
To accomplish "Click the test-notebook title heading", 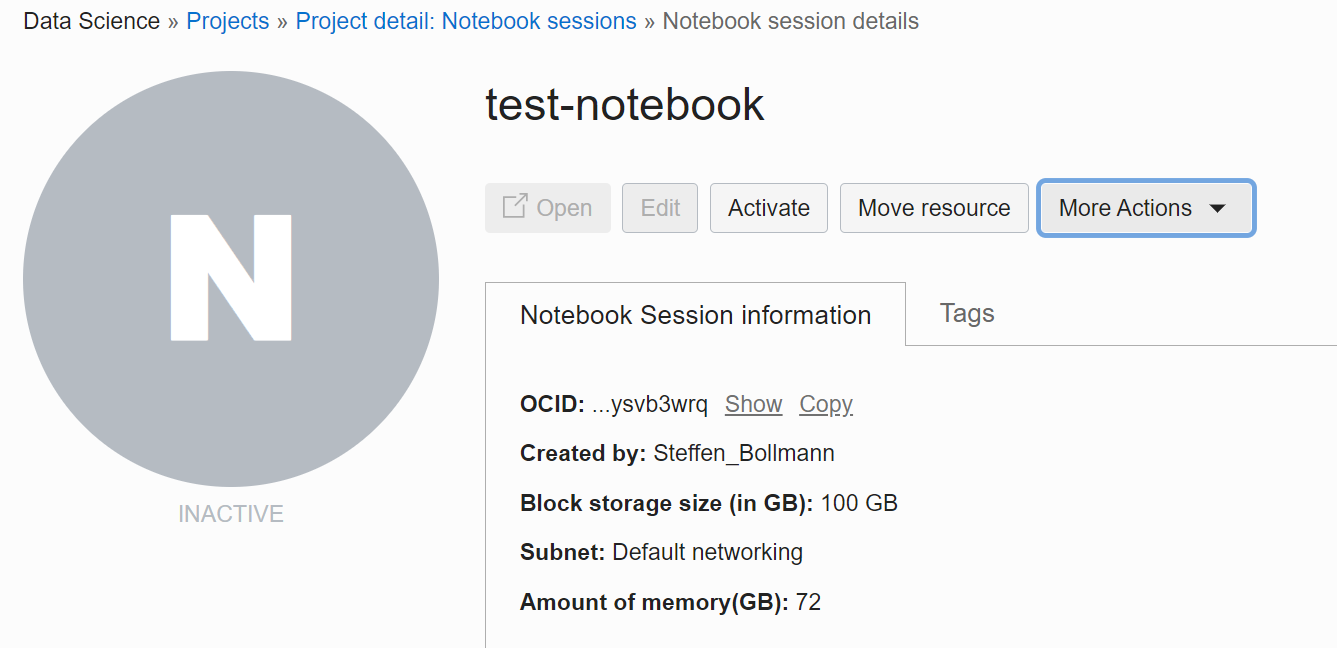I will [x=625, y=104].
